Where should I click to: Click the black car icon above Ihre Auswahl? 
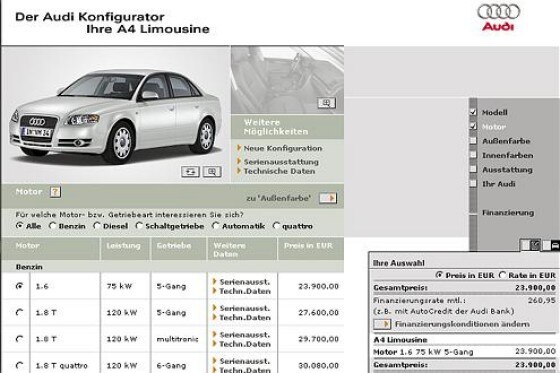pyautogui.click(x=556, y=245)
